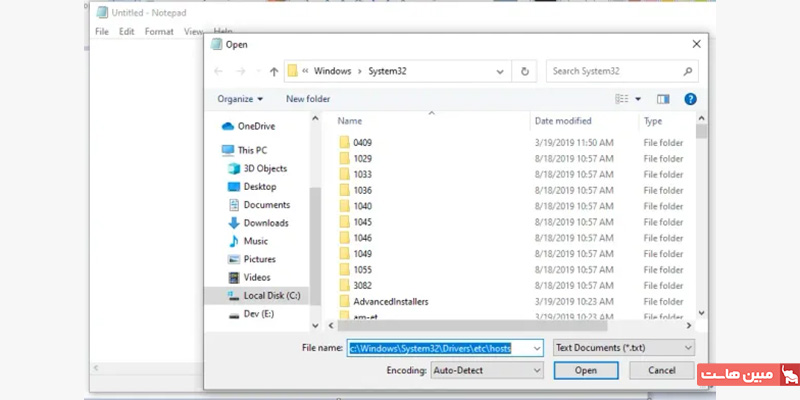Expand the chevron after Windows breadcrumb
This screenshot has width=800, height=400.
point(360,71)
